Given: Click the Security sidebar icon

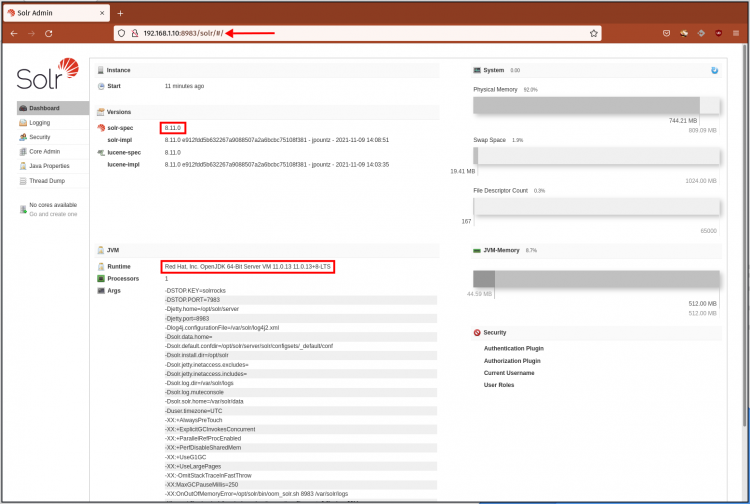Looking at the screenshot, I should coord(23,137).
